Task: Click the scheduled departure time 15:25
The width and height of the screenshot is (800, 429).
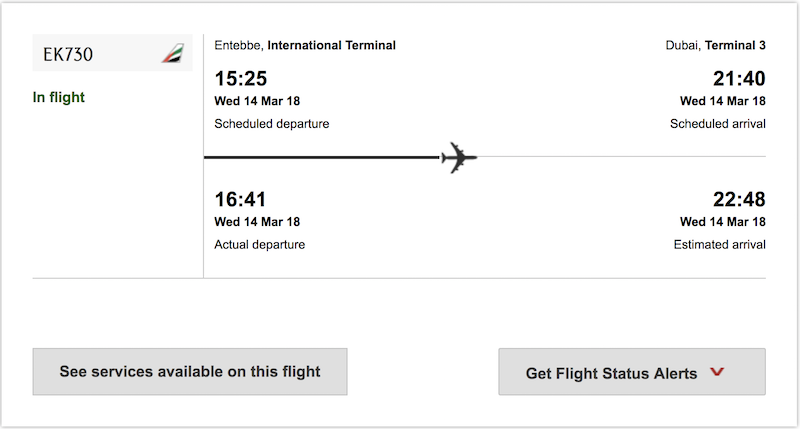Action: (x=240, y=79)
